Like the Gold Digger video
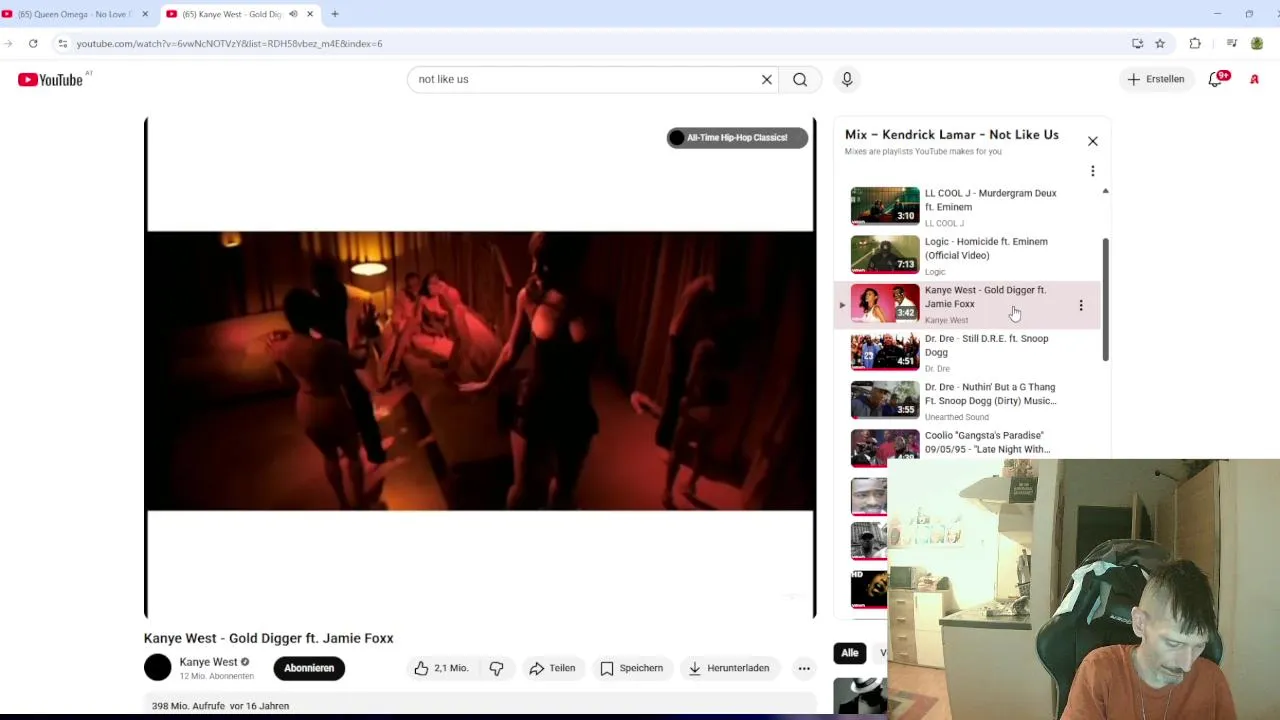The image size is (1280, 720). 441,668
